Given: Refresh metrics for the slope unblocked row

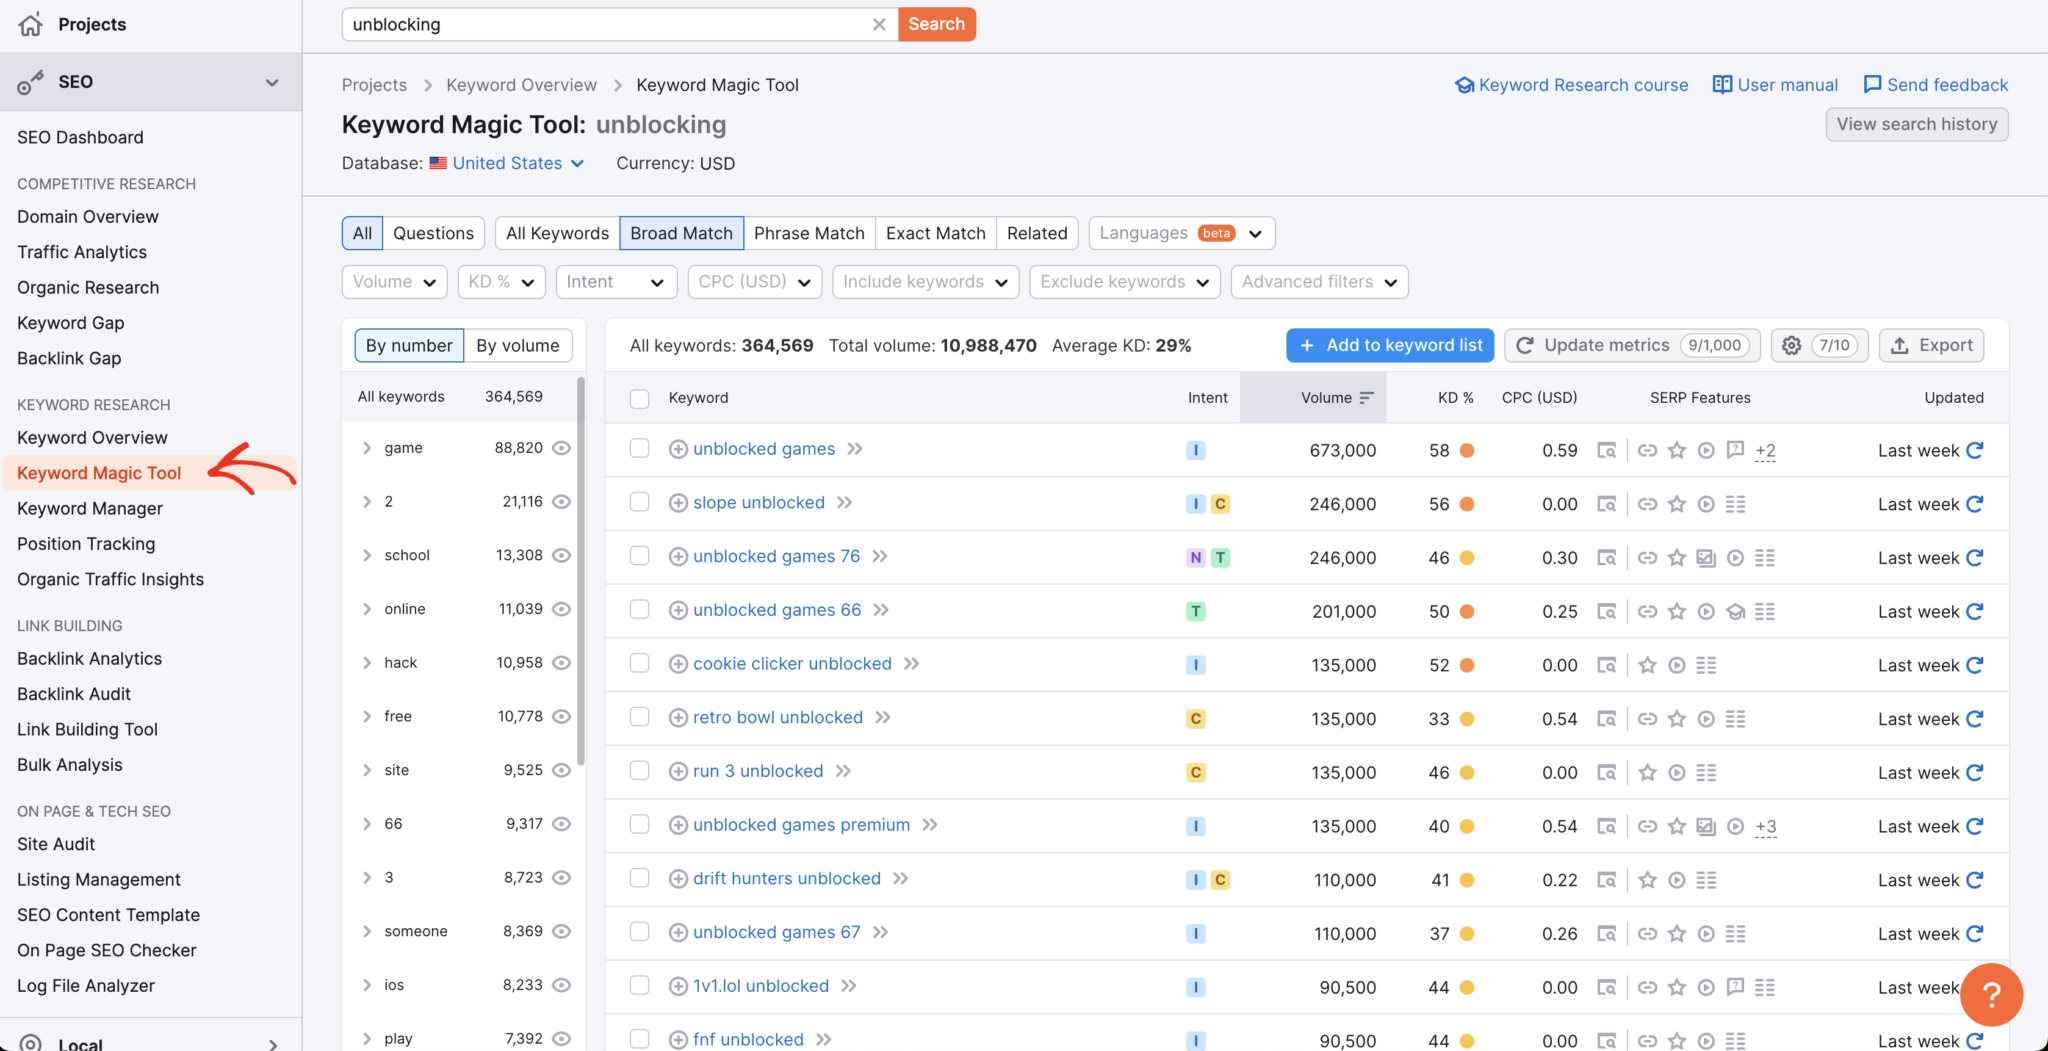Looking at the screenshot, I should pyautogui.click(x=1974, y=504).
